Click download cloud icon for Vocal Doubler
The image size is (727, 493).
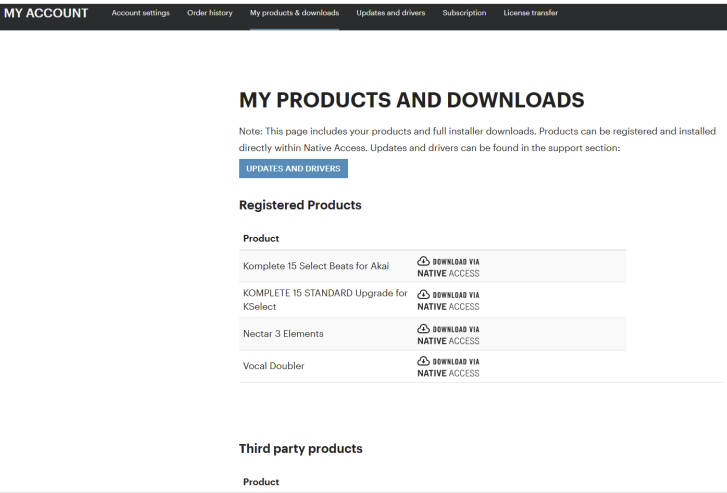tap(423, 361)
